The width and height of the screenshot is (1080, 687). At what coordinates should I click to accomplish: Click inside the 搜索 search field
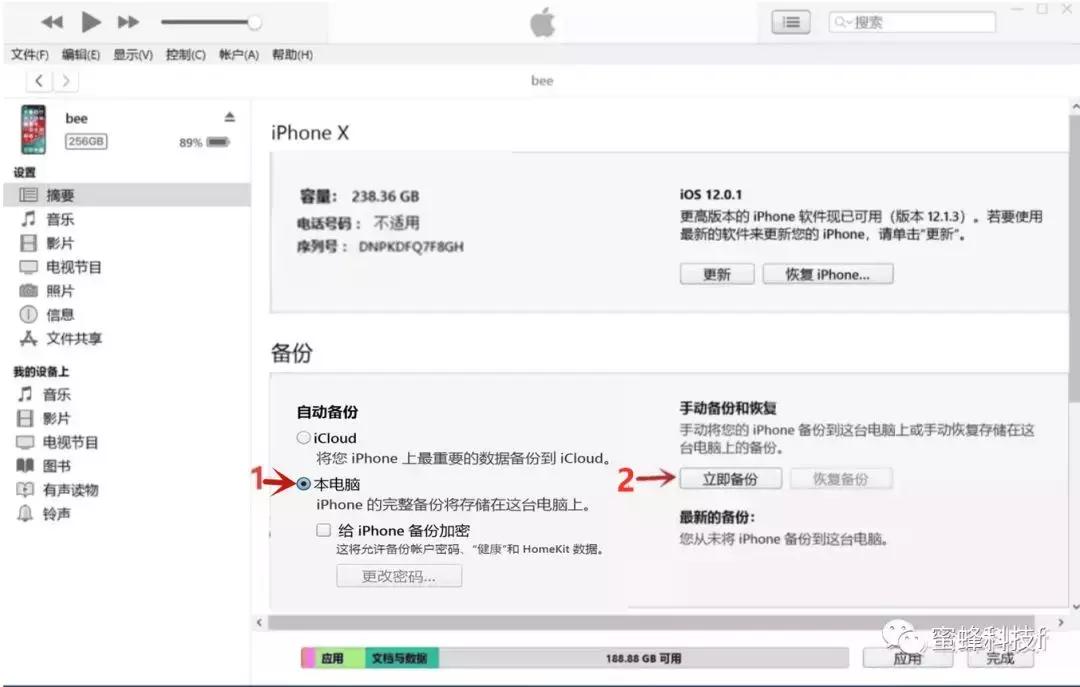(x=910, y=21)
